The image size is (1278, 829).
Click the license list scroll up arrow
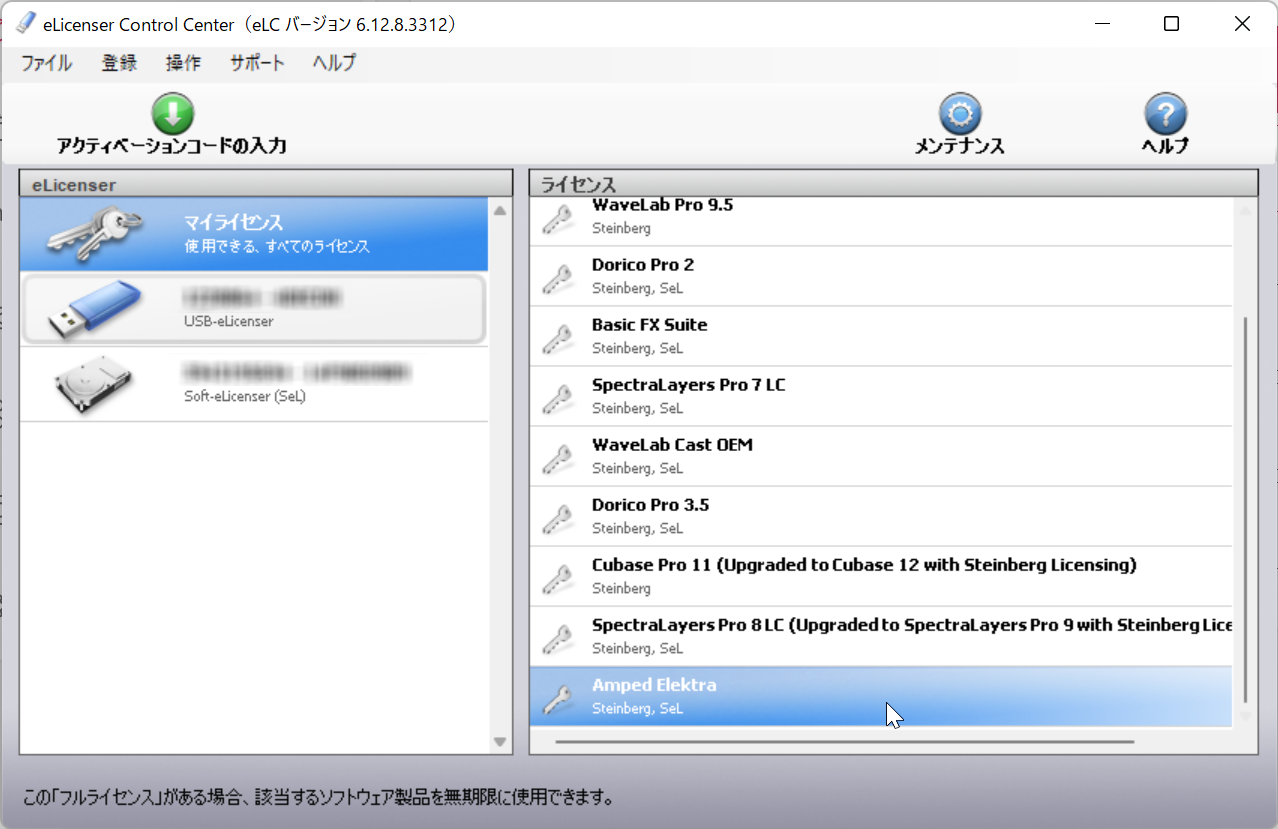1245,210
